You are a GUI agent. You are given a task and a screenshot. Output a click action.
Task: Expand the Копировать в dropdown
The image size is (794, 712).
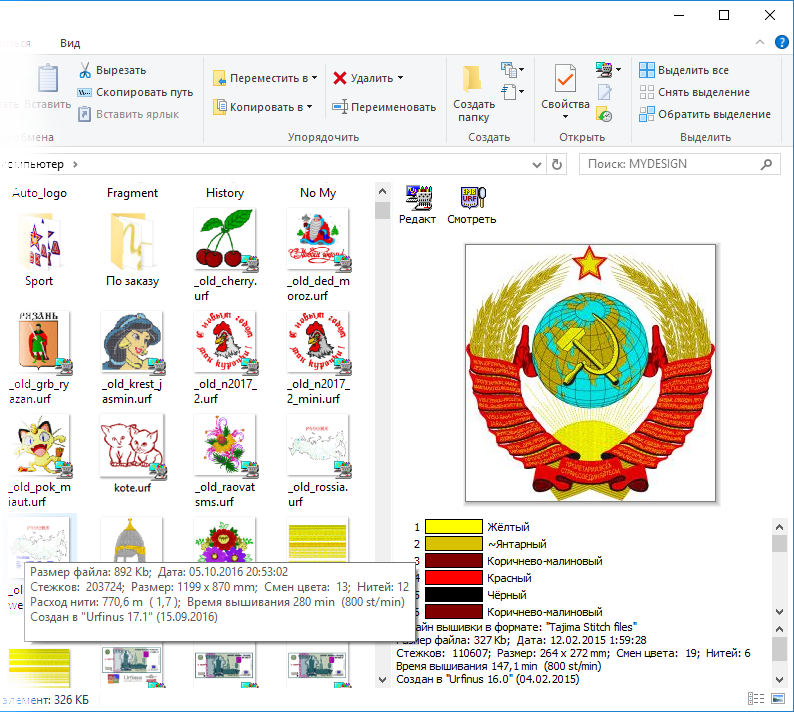309,107
